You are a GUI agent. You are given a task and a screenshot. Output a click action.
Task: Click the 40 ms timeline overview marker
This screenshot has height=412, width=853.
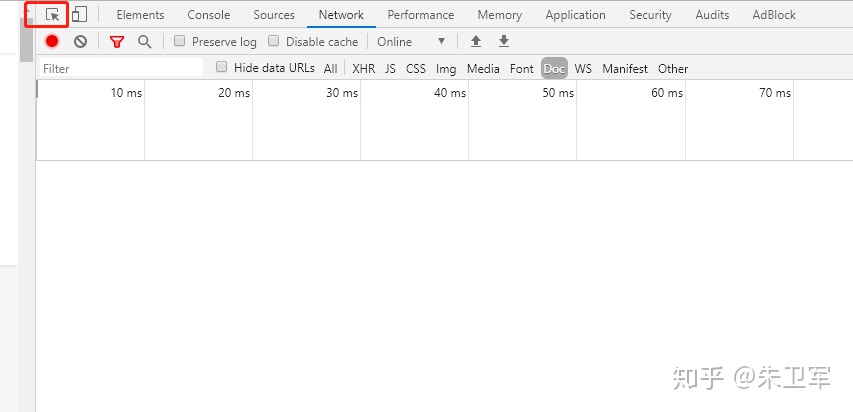coord(450,93)
